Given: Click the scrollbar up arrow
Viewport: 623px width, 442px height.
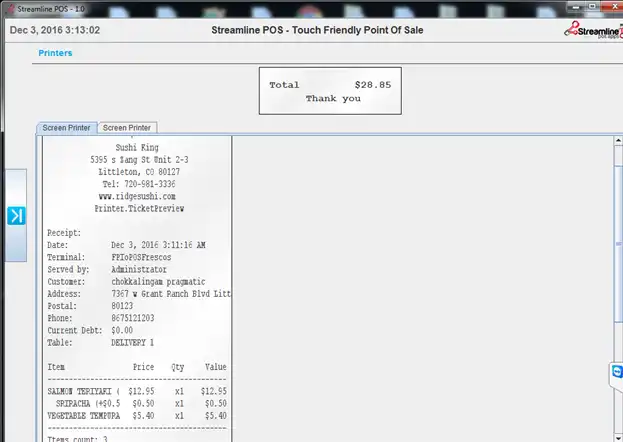Looking at the screenshot, I should (618, 140).
